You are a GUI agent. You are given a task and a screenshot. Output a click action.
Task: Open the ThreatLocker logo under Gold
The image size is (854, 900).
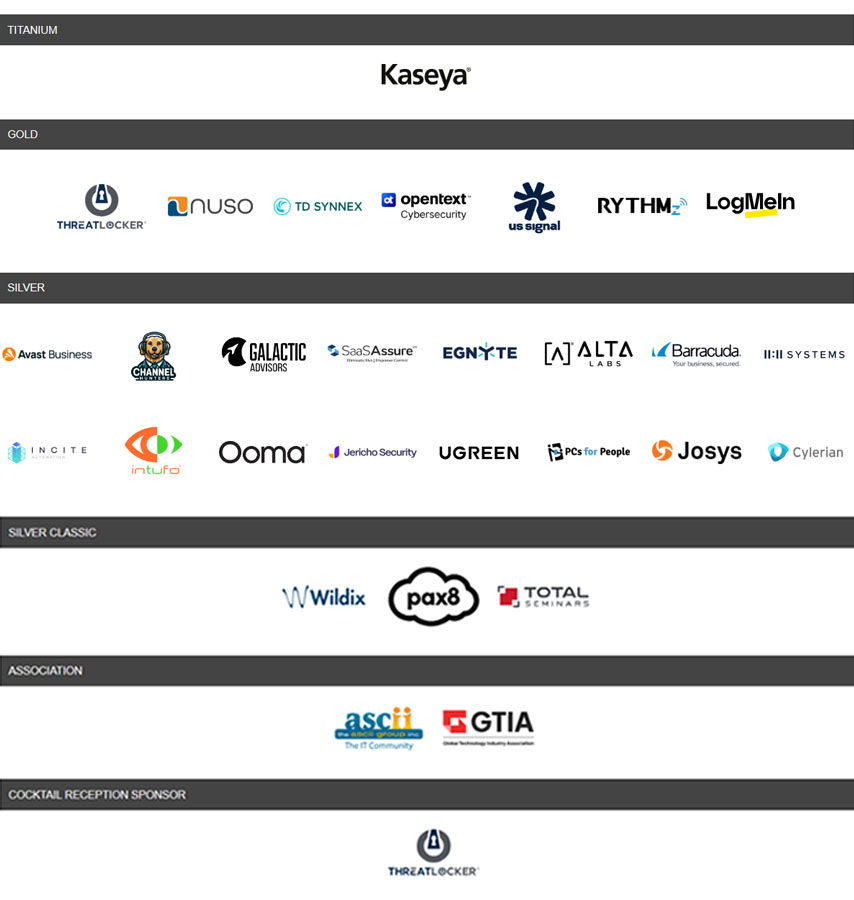pyautogui.click(x=102, y=207)
